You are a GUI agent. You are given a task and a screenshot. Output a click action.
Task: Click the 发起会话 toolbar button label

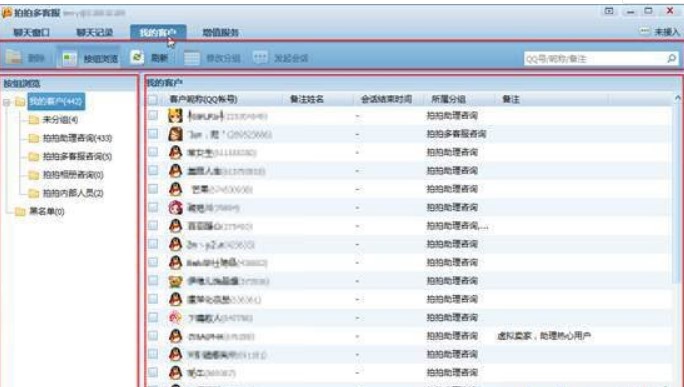click(291, 58)
